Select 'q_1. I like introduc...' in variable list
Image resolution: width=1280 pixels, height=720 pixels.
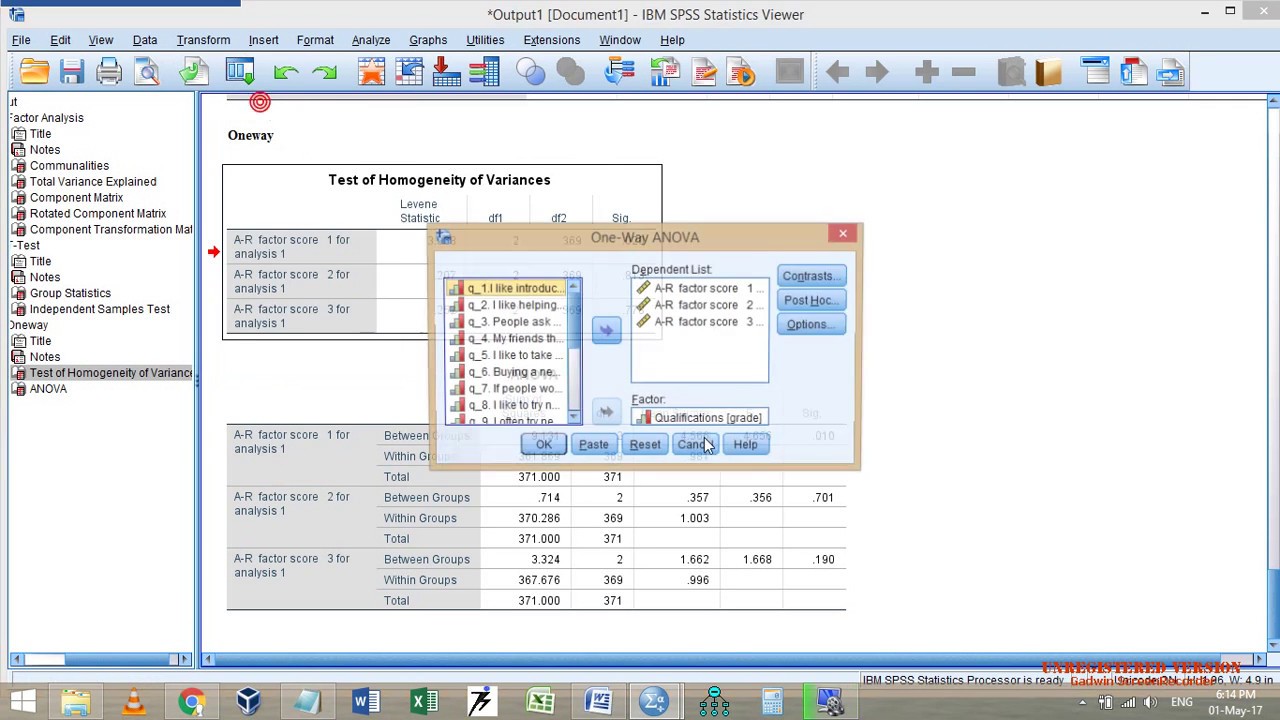point(507,288)
